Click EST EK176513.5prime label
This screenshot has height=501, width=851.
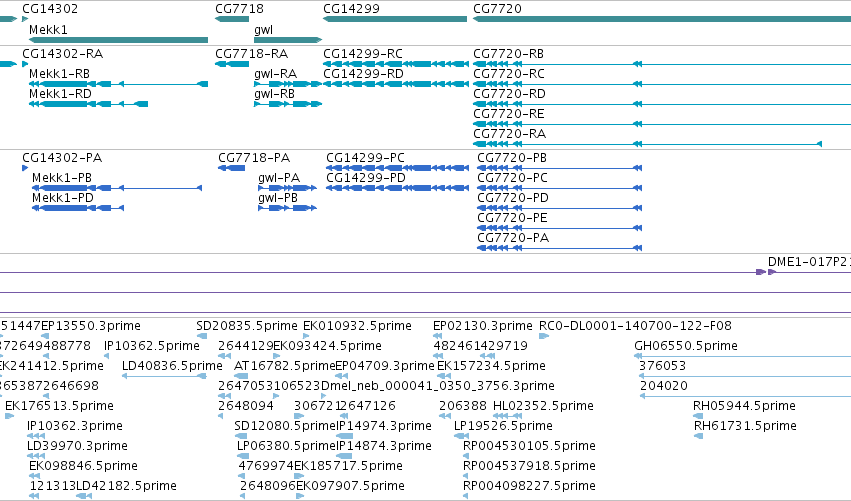click(59, 407)
